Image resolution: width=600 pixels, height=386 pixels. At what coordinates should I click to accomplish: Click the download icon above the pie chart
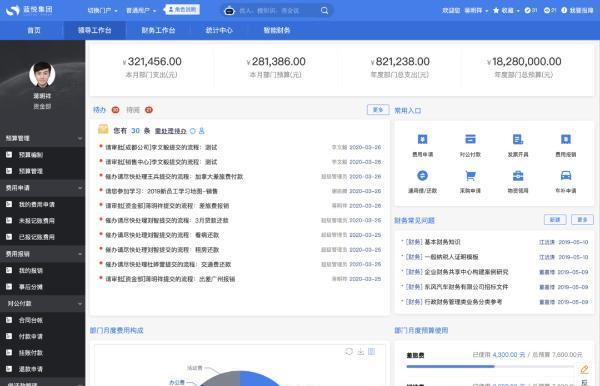[360, 351]
